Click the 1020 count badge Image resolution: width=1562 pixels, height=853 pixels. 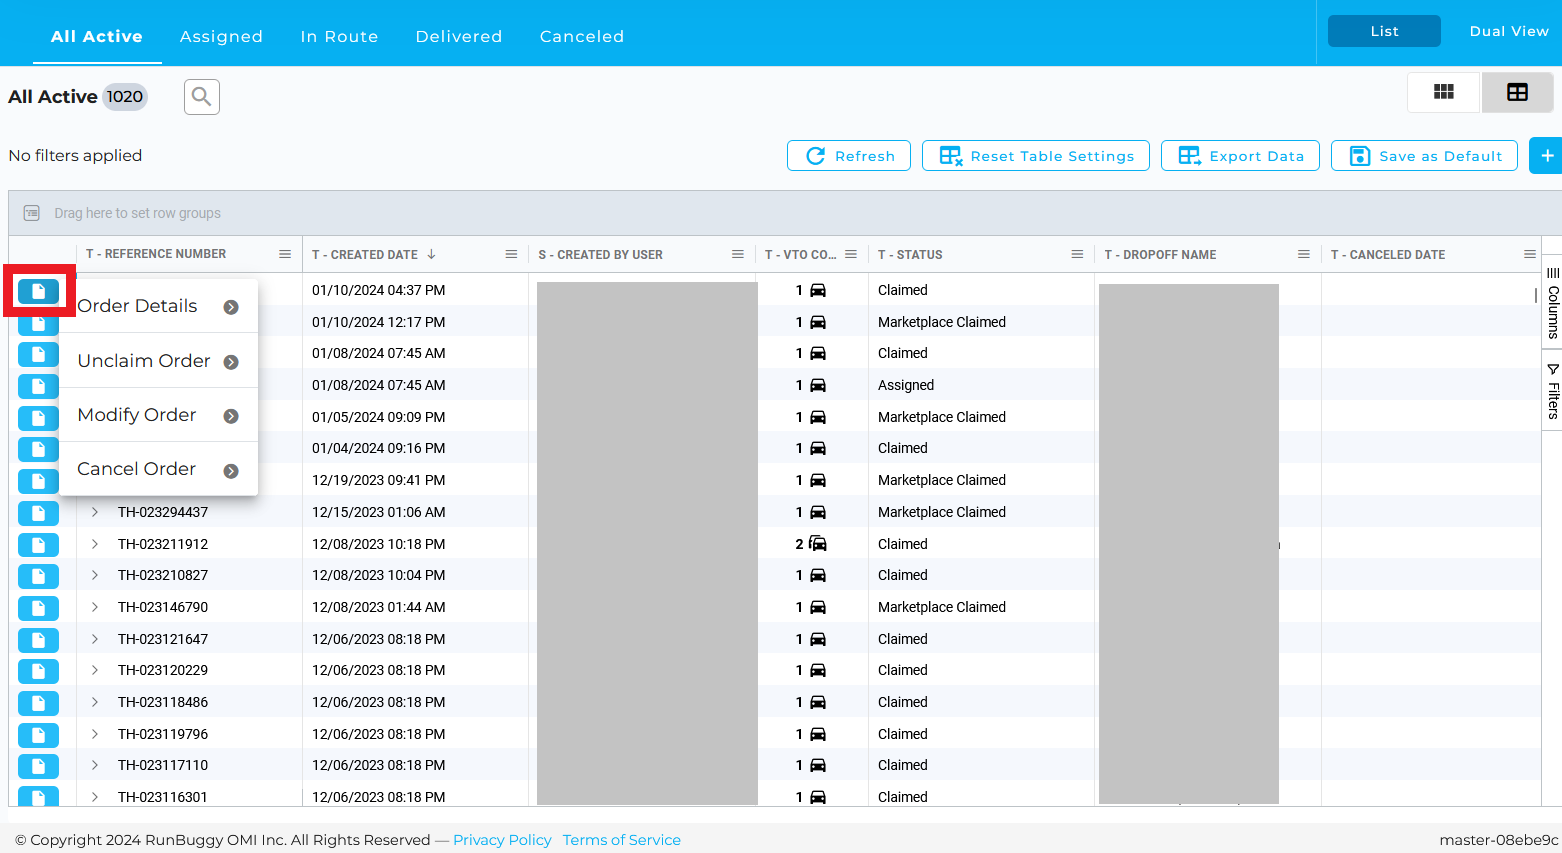pyautogui.click(x=125, y=97)
